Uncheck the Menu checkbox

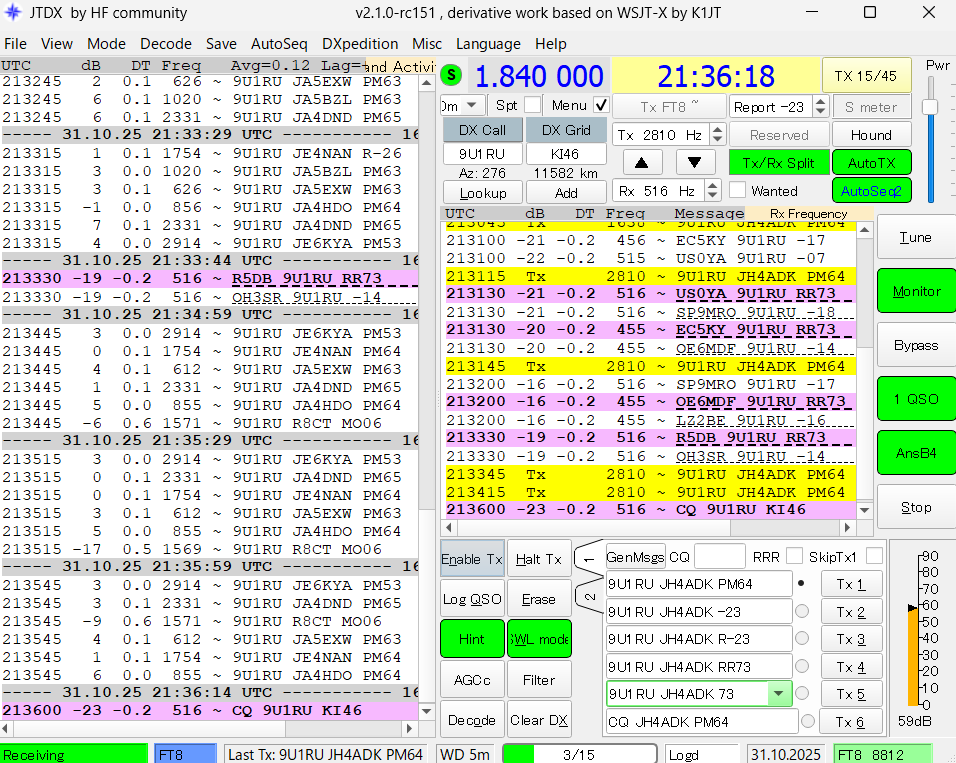(x=601, y=105)
